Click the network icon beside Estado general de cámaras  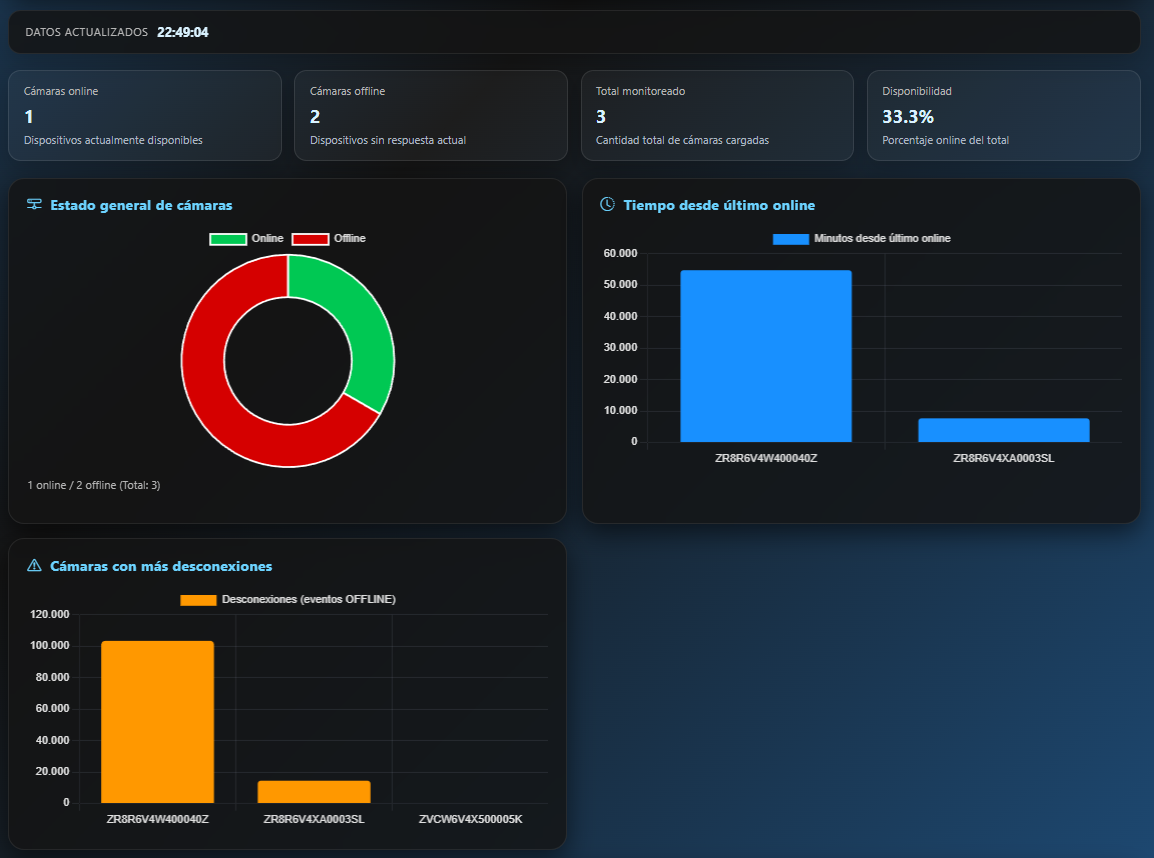click(34, 205)
